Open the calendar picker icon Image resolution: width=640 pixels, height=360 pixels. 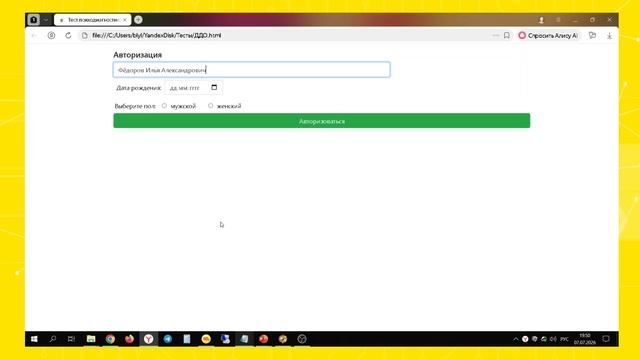coord(214,87)
